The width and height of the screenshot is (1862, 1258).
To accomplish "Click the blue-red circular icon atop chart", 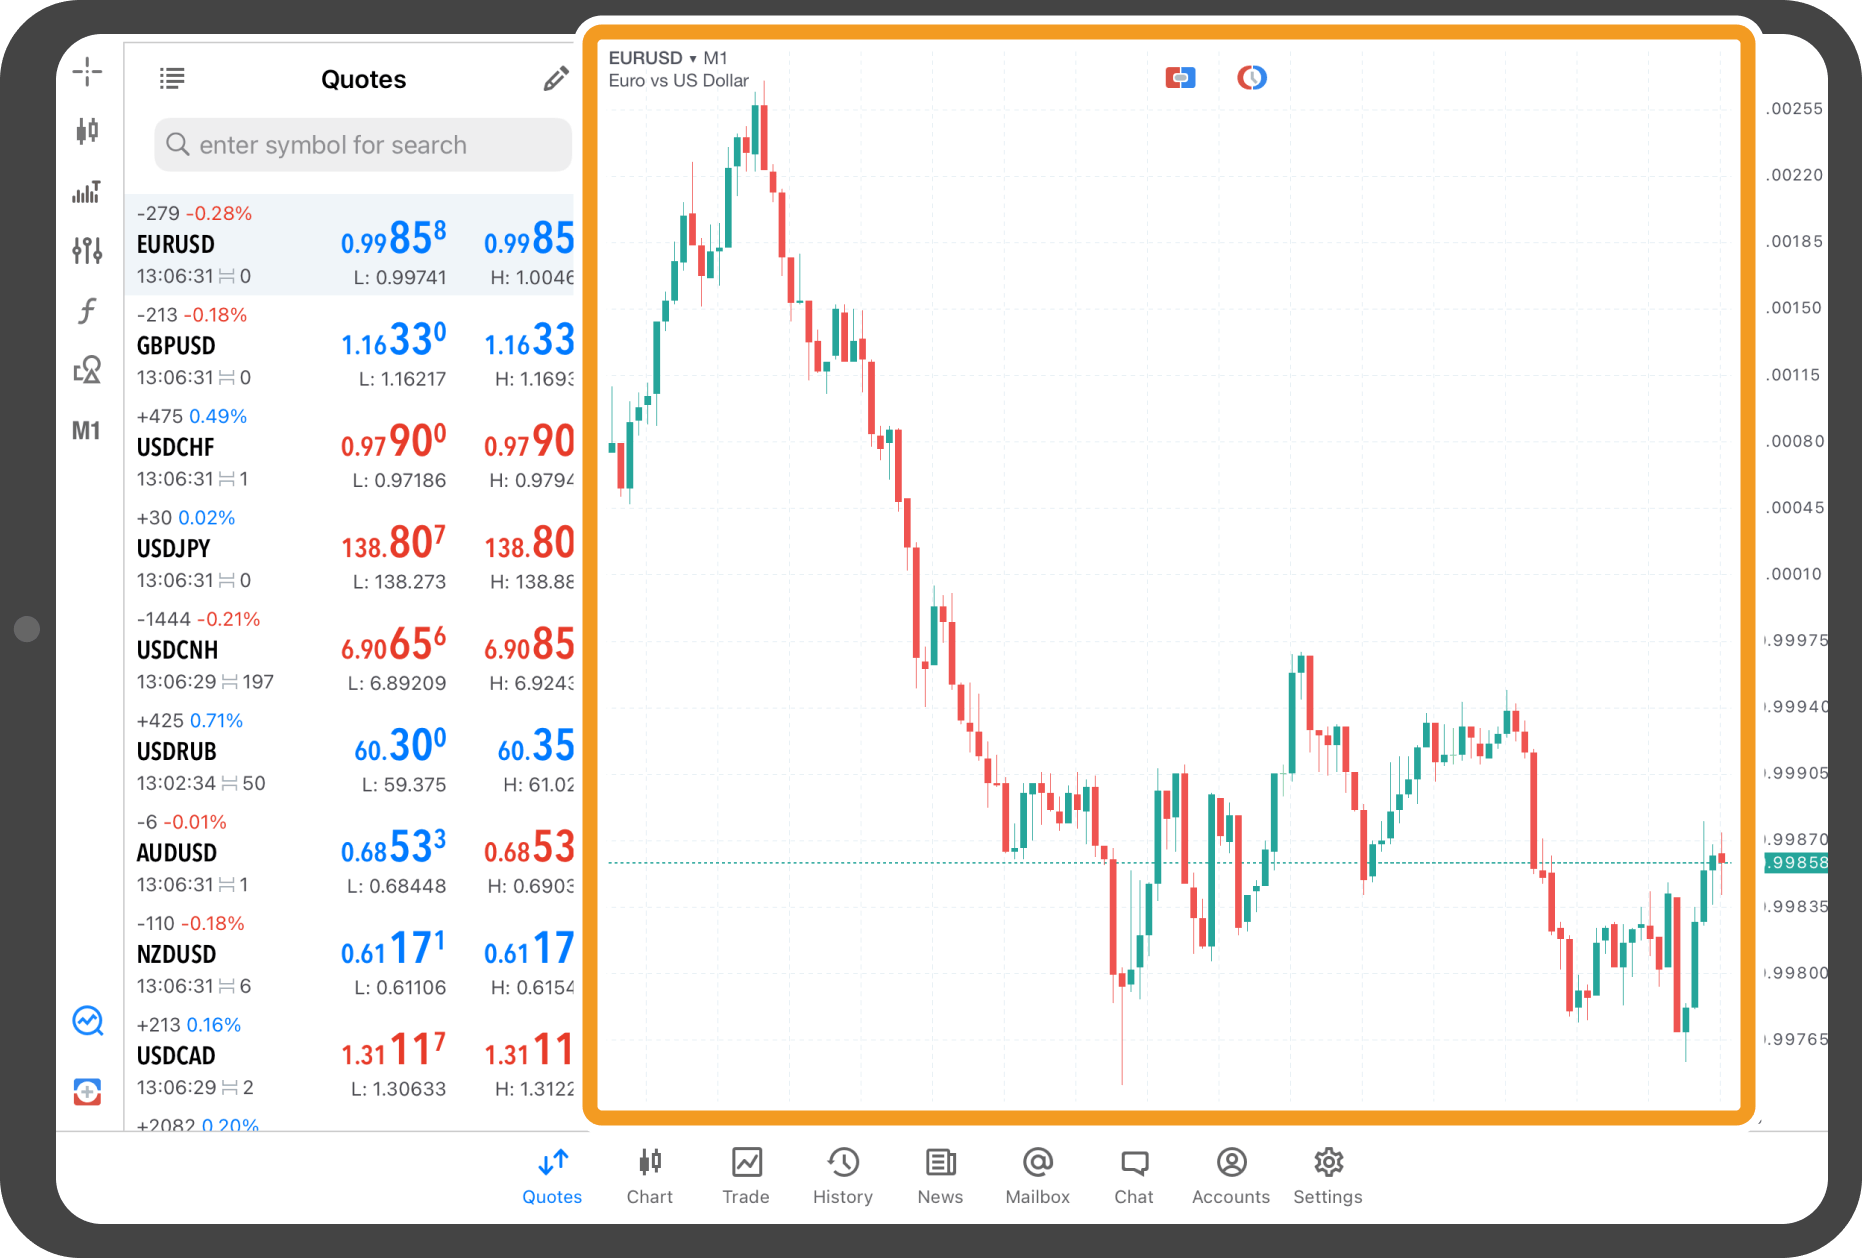I will pos(1251,78).
